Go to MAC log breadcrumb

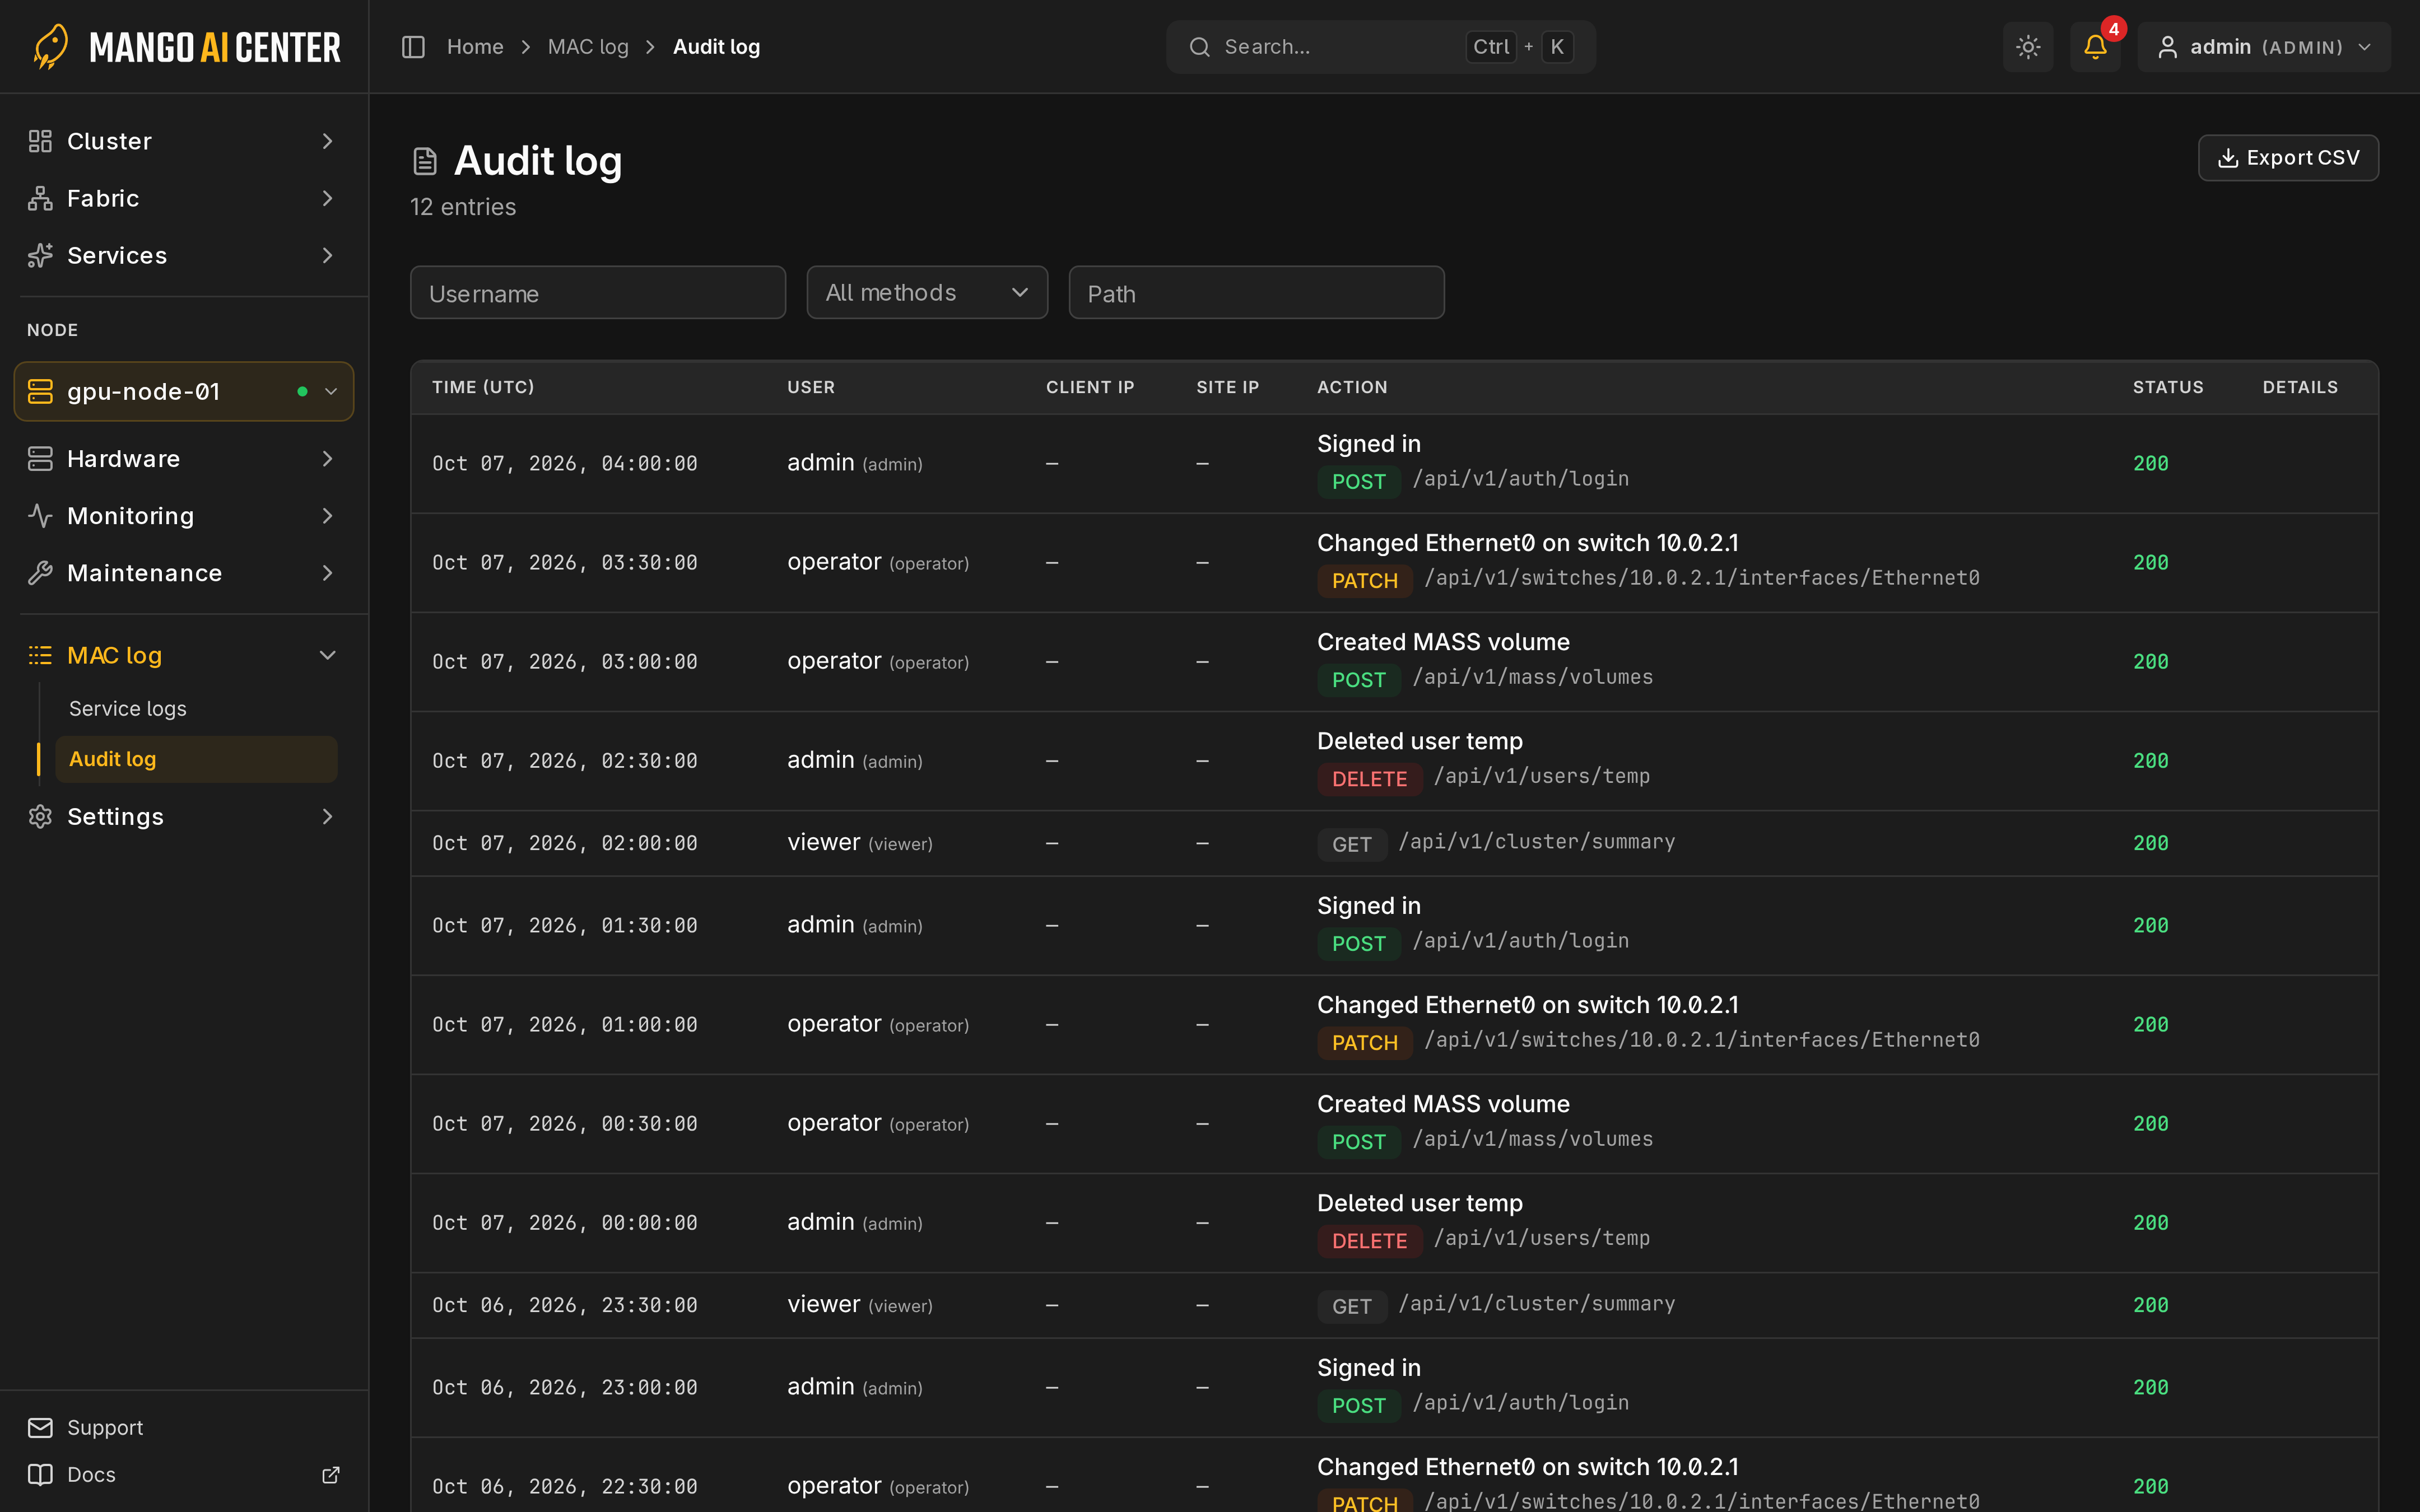pos(588,47)
